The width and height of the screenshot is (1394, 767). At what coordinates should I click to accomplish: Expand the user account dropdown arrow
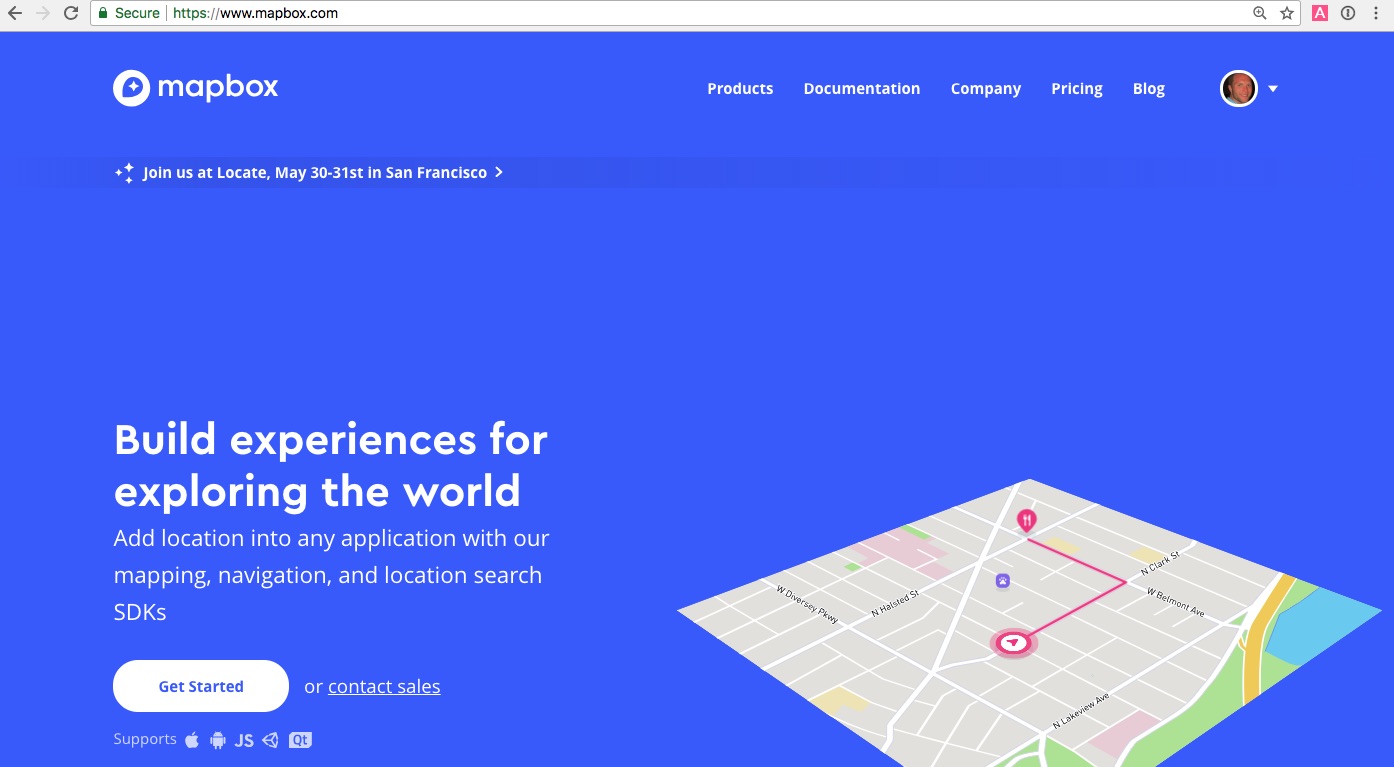(x=1273, y=89)
